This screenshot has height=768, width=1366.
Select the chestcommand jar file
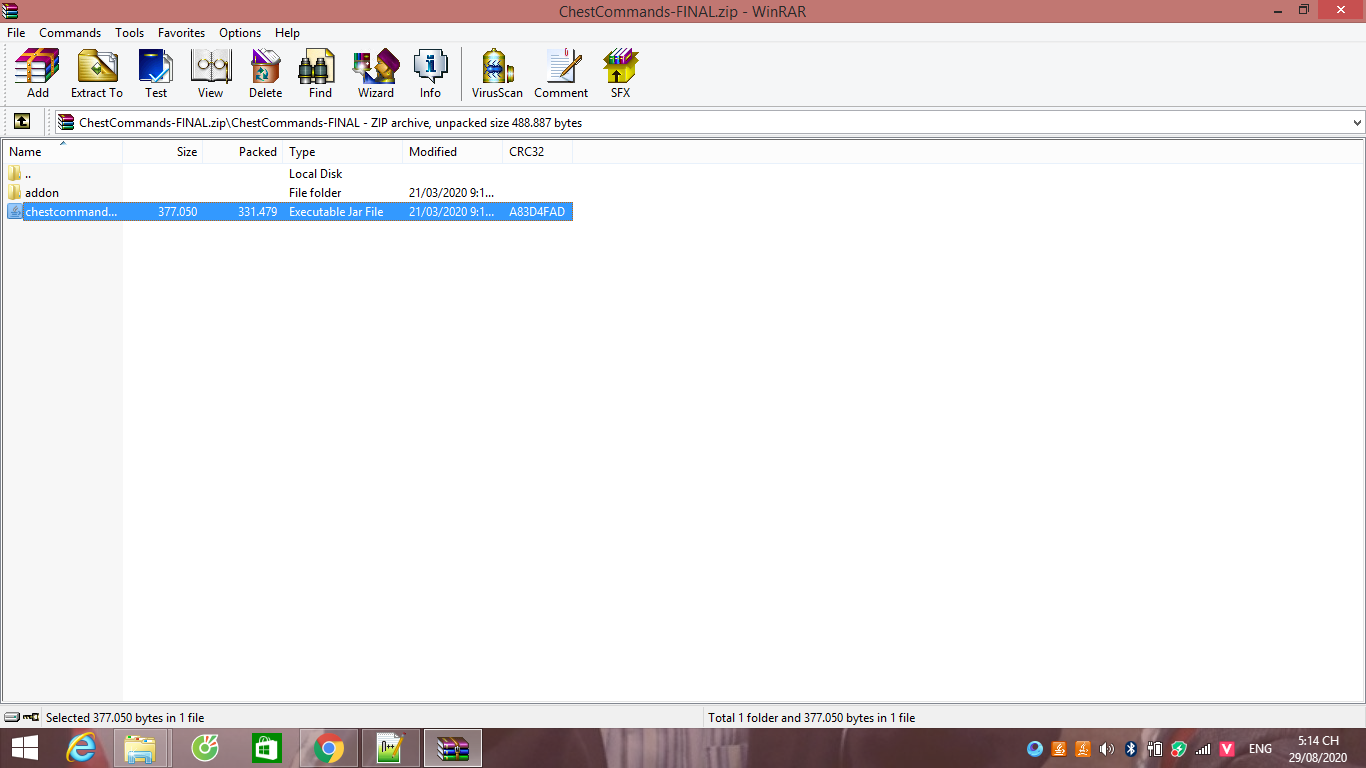(x=288, y=212)
